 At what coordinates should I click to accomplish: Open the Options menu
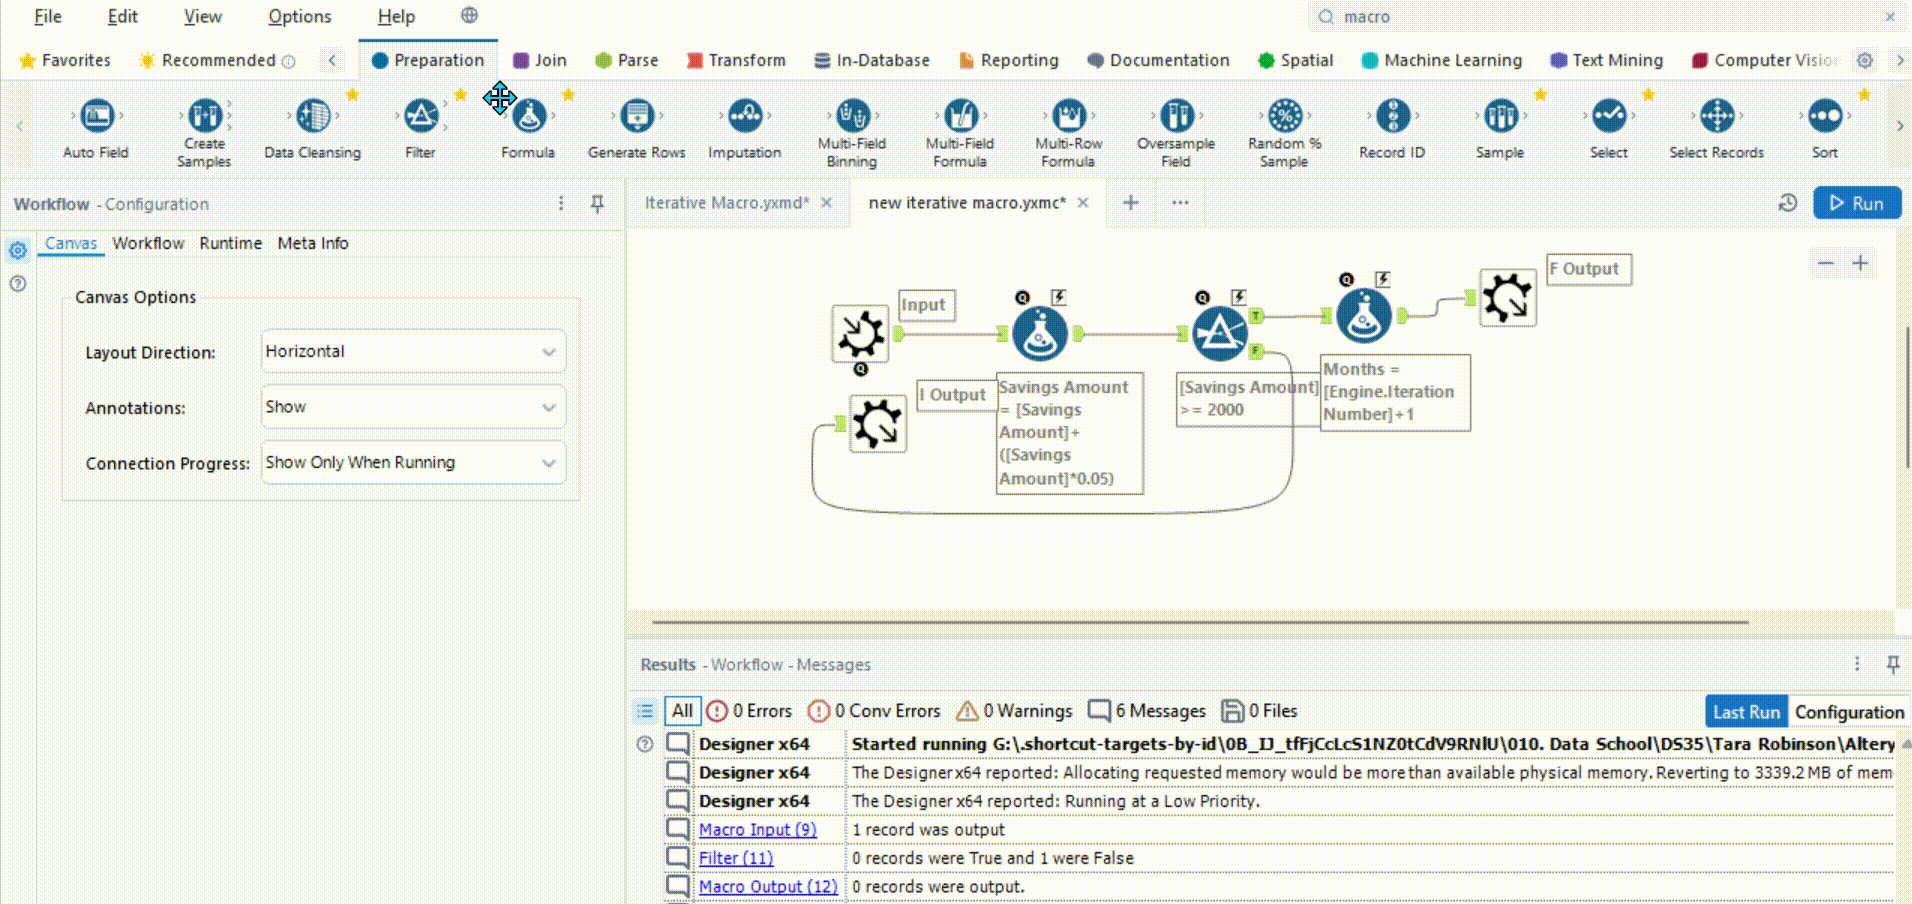pyautogui.click(x=299, y=17)
